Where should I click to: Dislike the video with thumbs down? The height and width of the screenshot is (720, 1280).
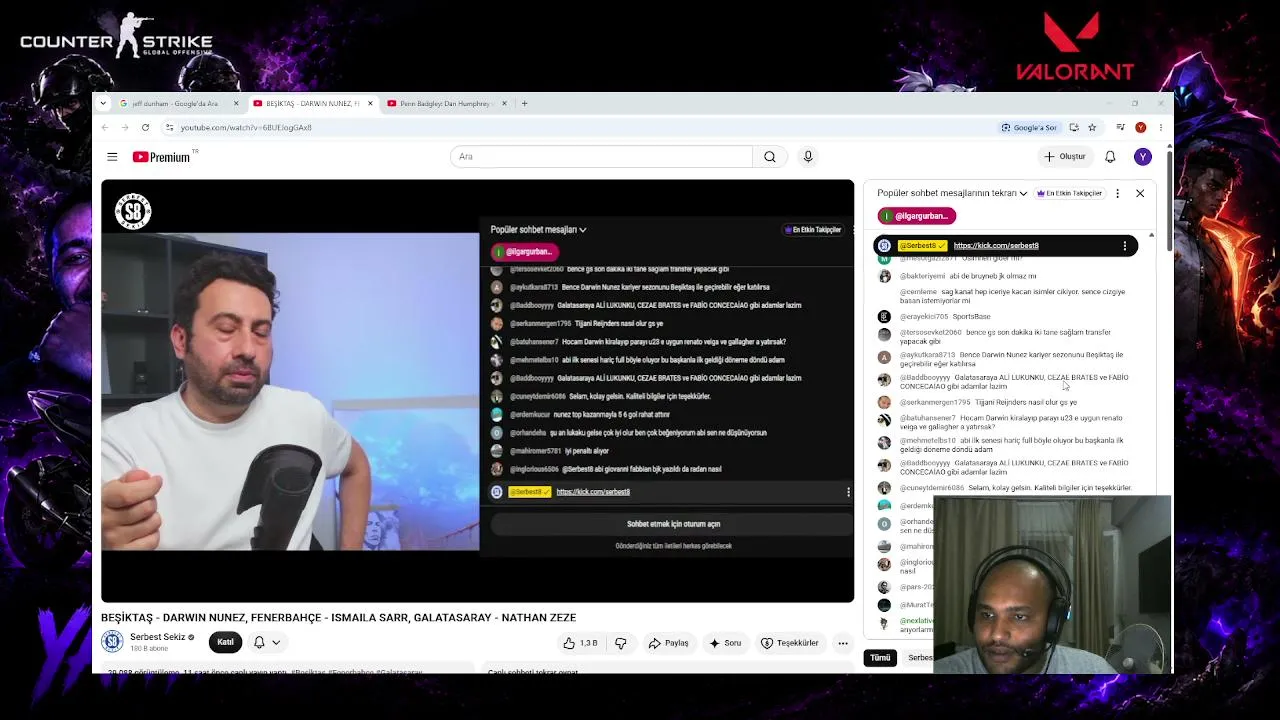621,643
